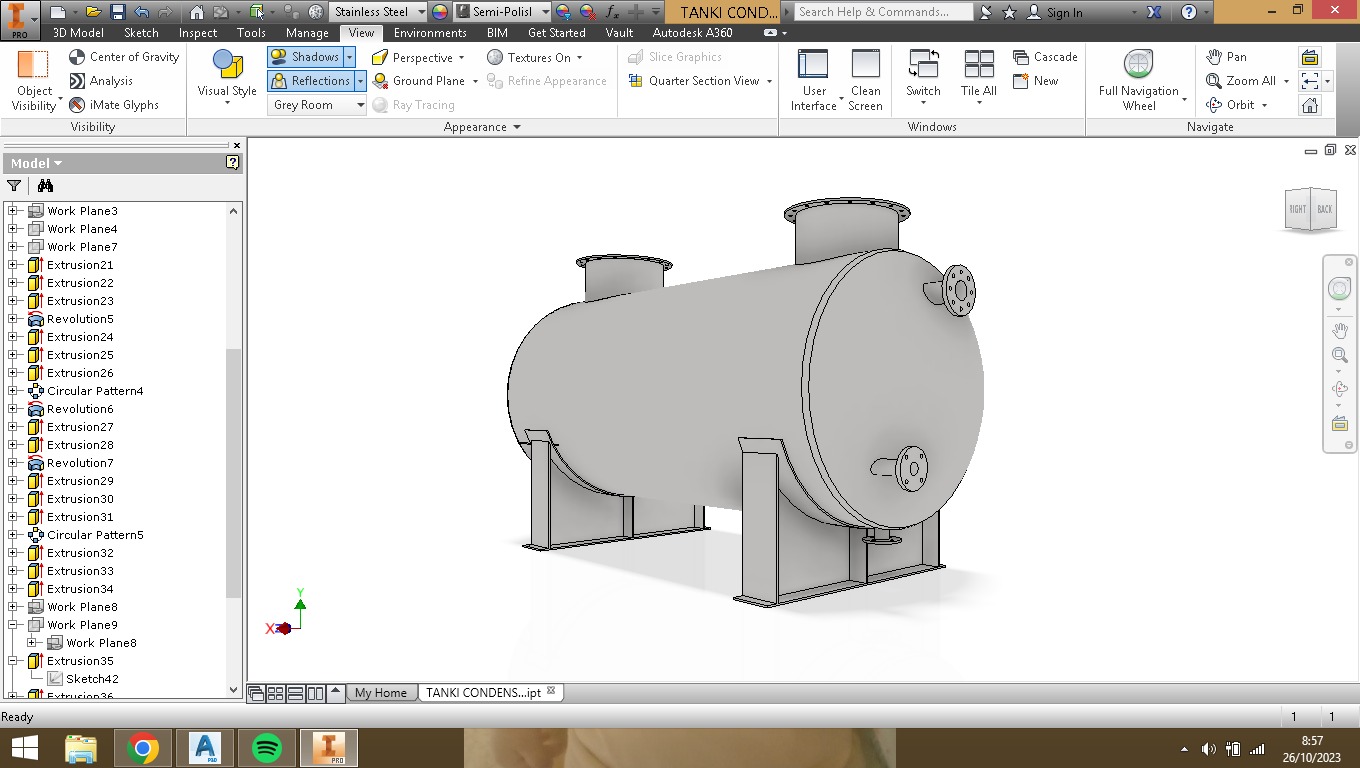Click the iMate Glyphs icon
The height and width of the screenshot is (768, 1360).
click(x=77, y=105)
